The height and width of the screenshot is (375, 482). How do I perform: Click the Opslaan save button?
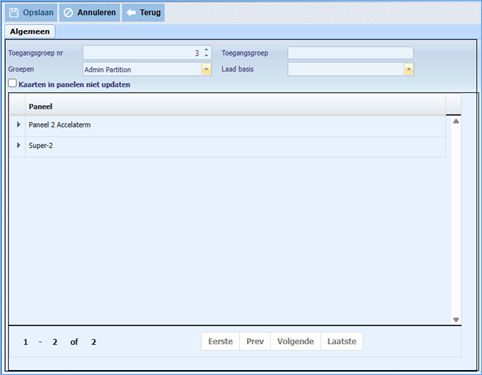31,13
